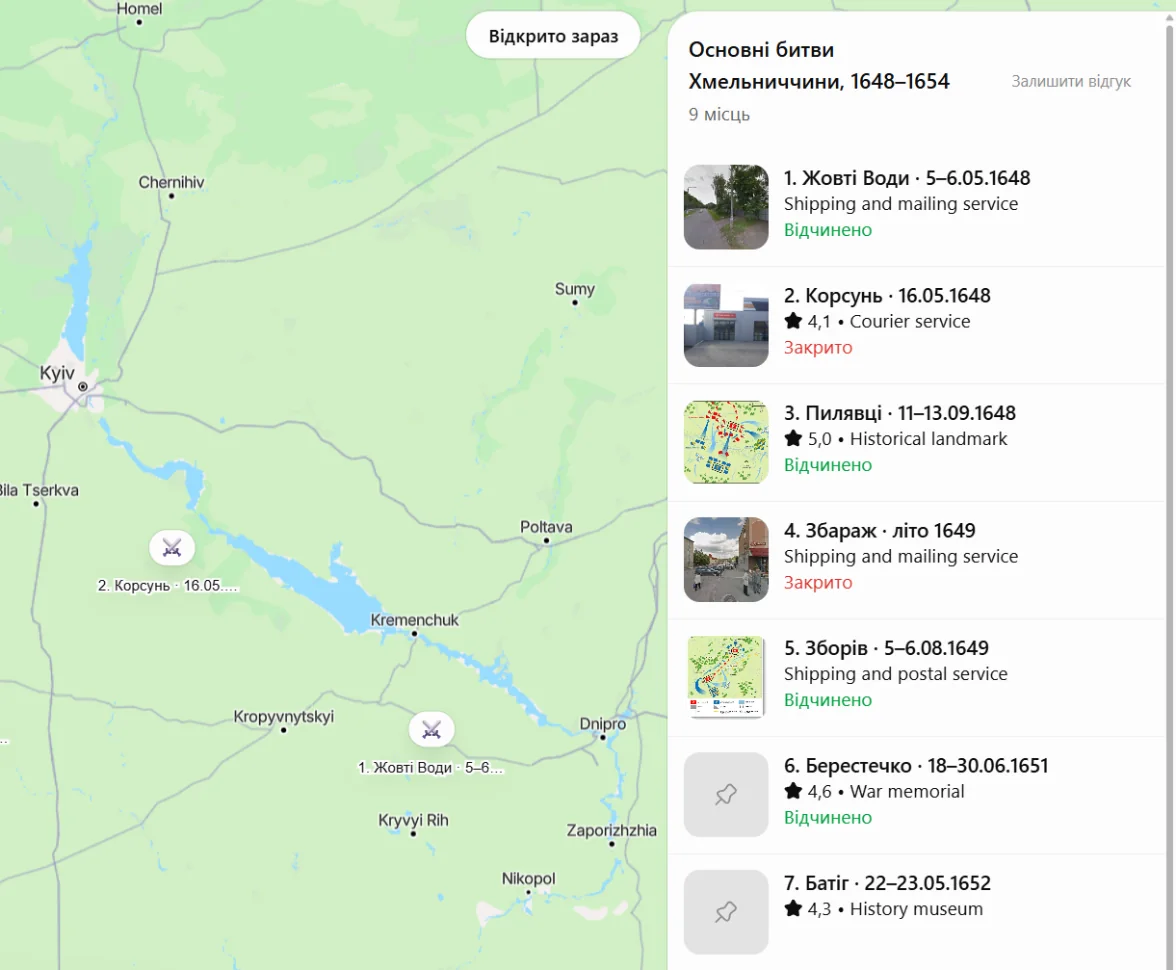Click star icon beside 4,6 War memorial
The image size is (1176, 970).
click(x=794, y=791)
